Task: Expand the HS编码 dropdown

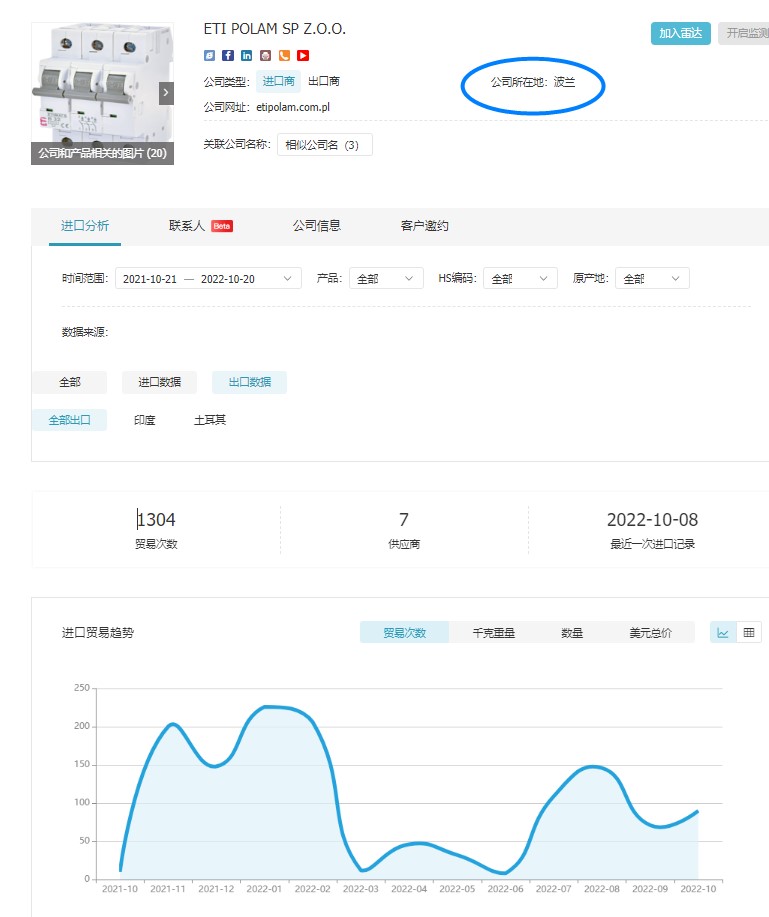Action: point(520,278)
